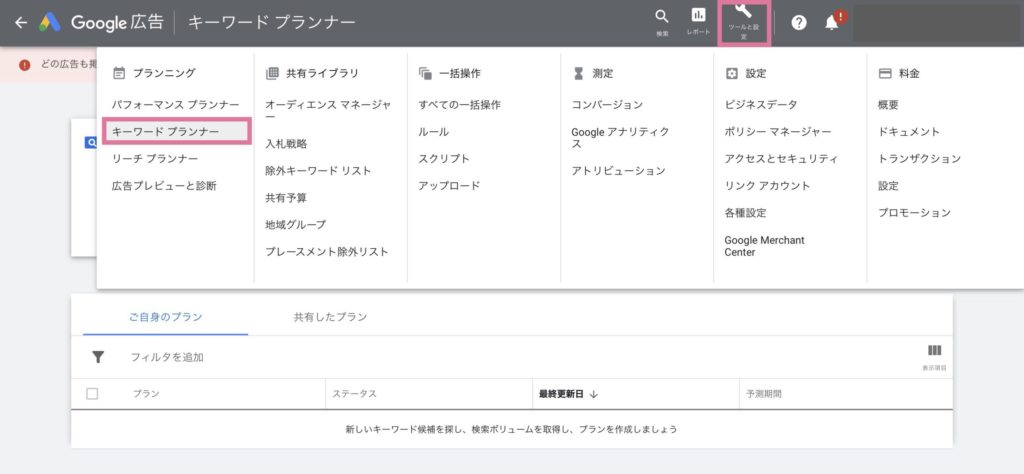Click the ステータス column header
The width and height of the screenshot is (1024, 474).
(x=355, y=394)
